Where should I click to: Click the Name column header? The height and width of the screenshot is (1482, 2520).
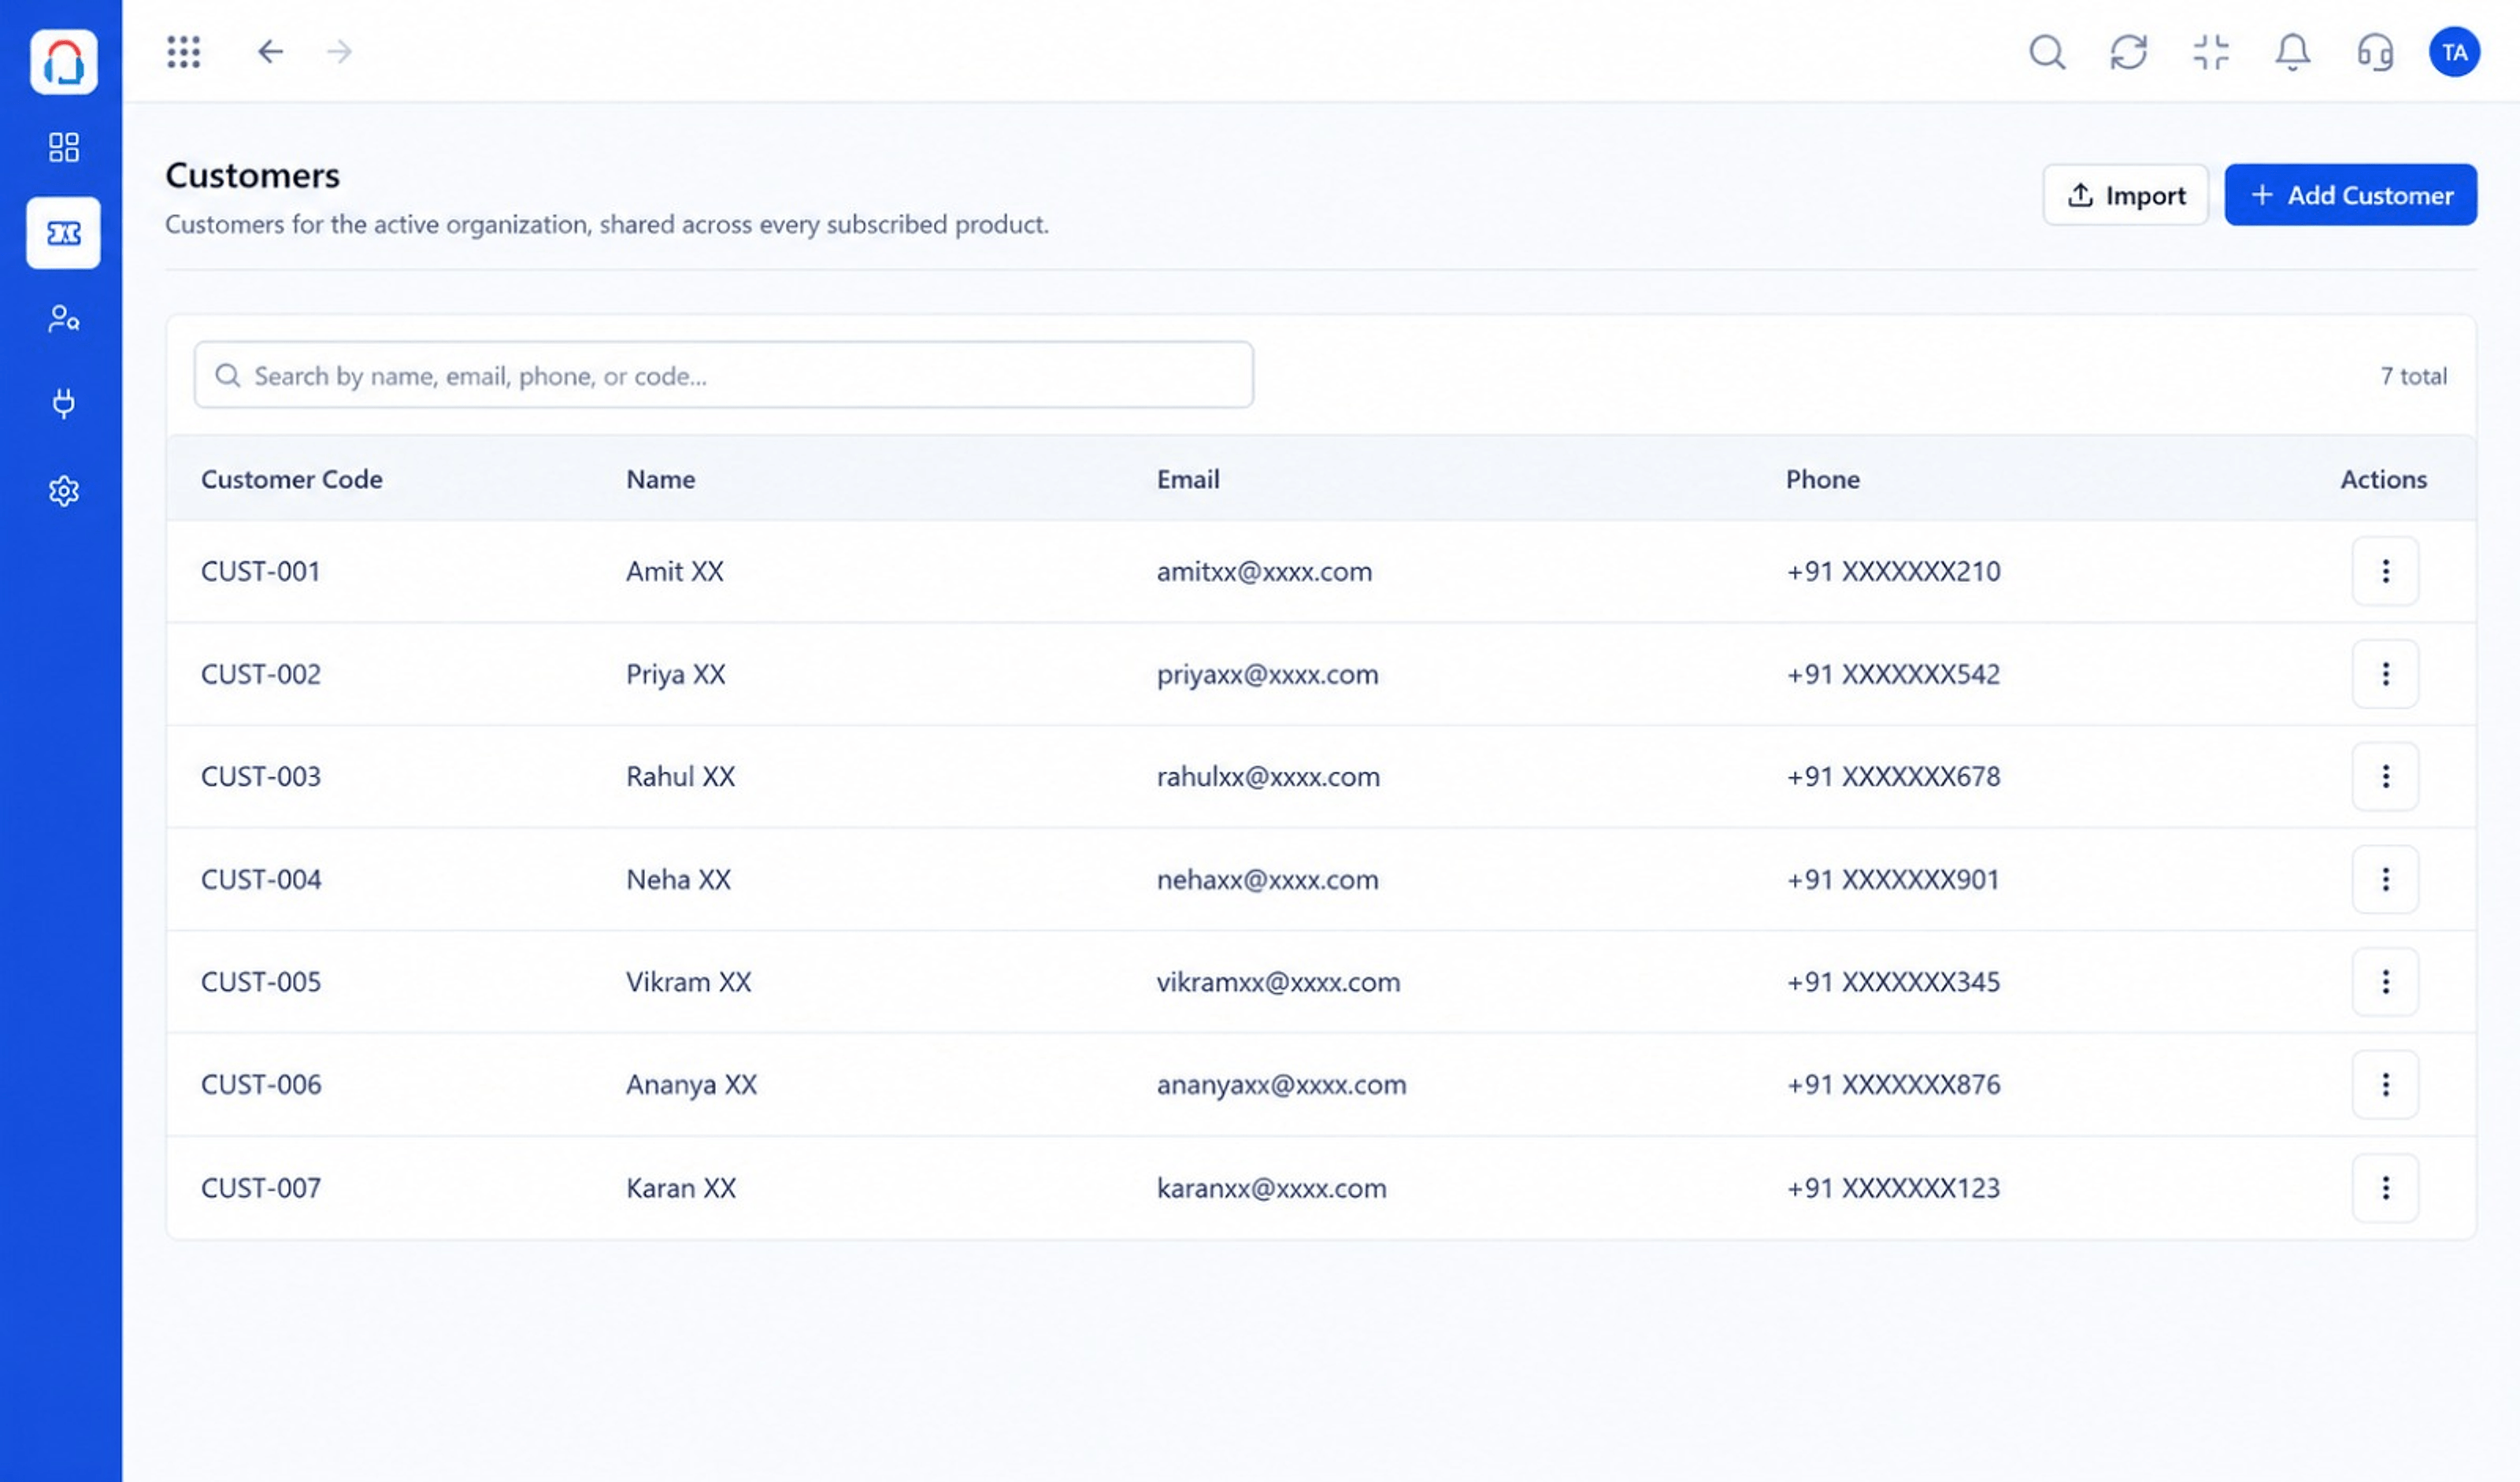click(x=661, y=479)
